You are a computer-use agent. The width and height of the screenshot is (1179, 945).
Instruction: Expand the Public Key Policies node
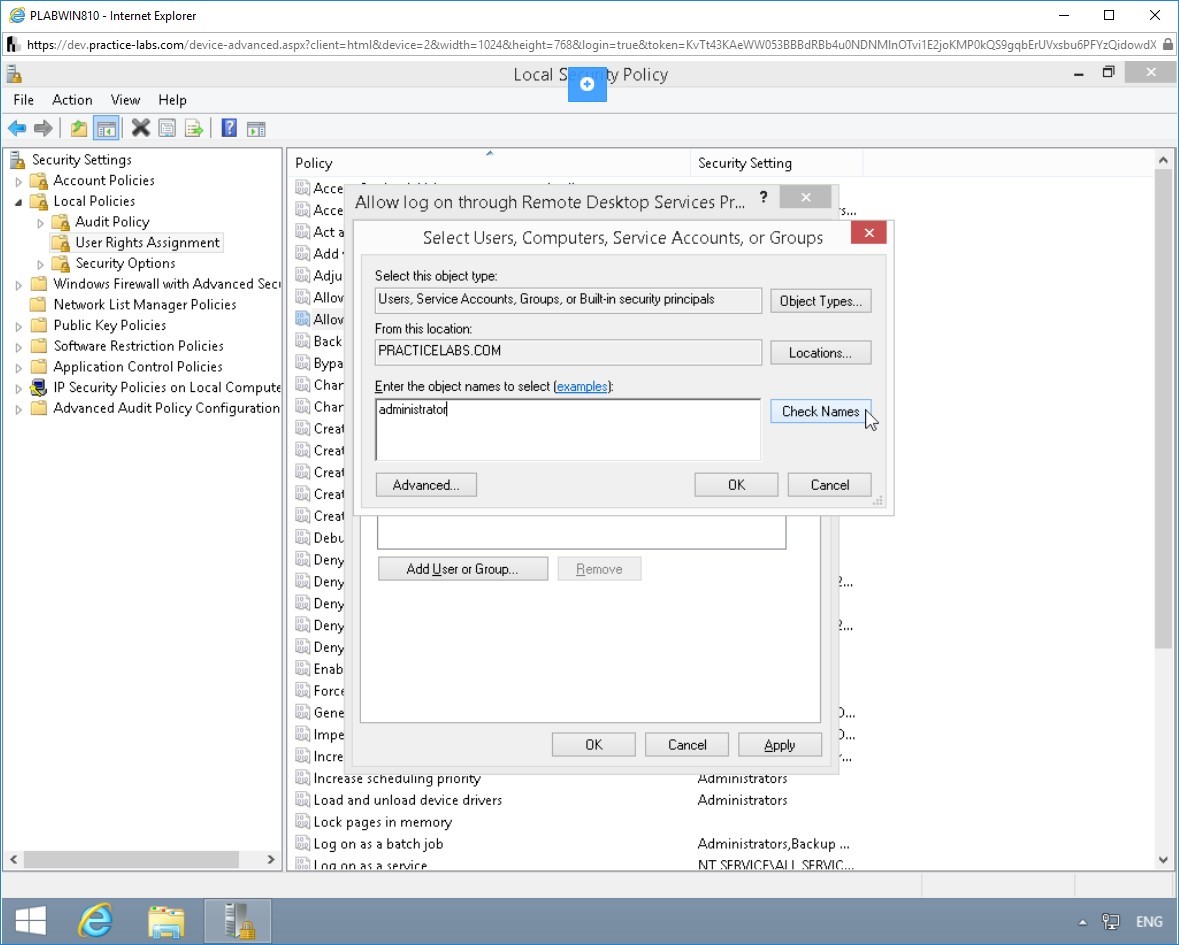click(x=19, y=326)
